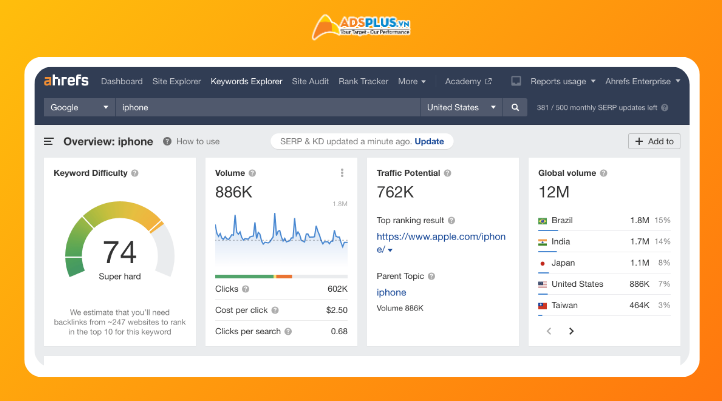Expand the More menu

coord(411,81)
